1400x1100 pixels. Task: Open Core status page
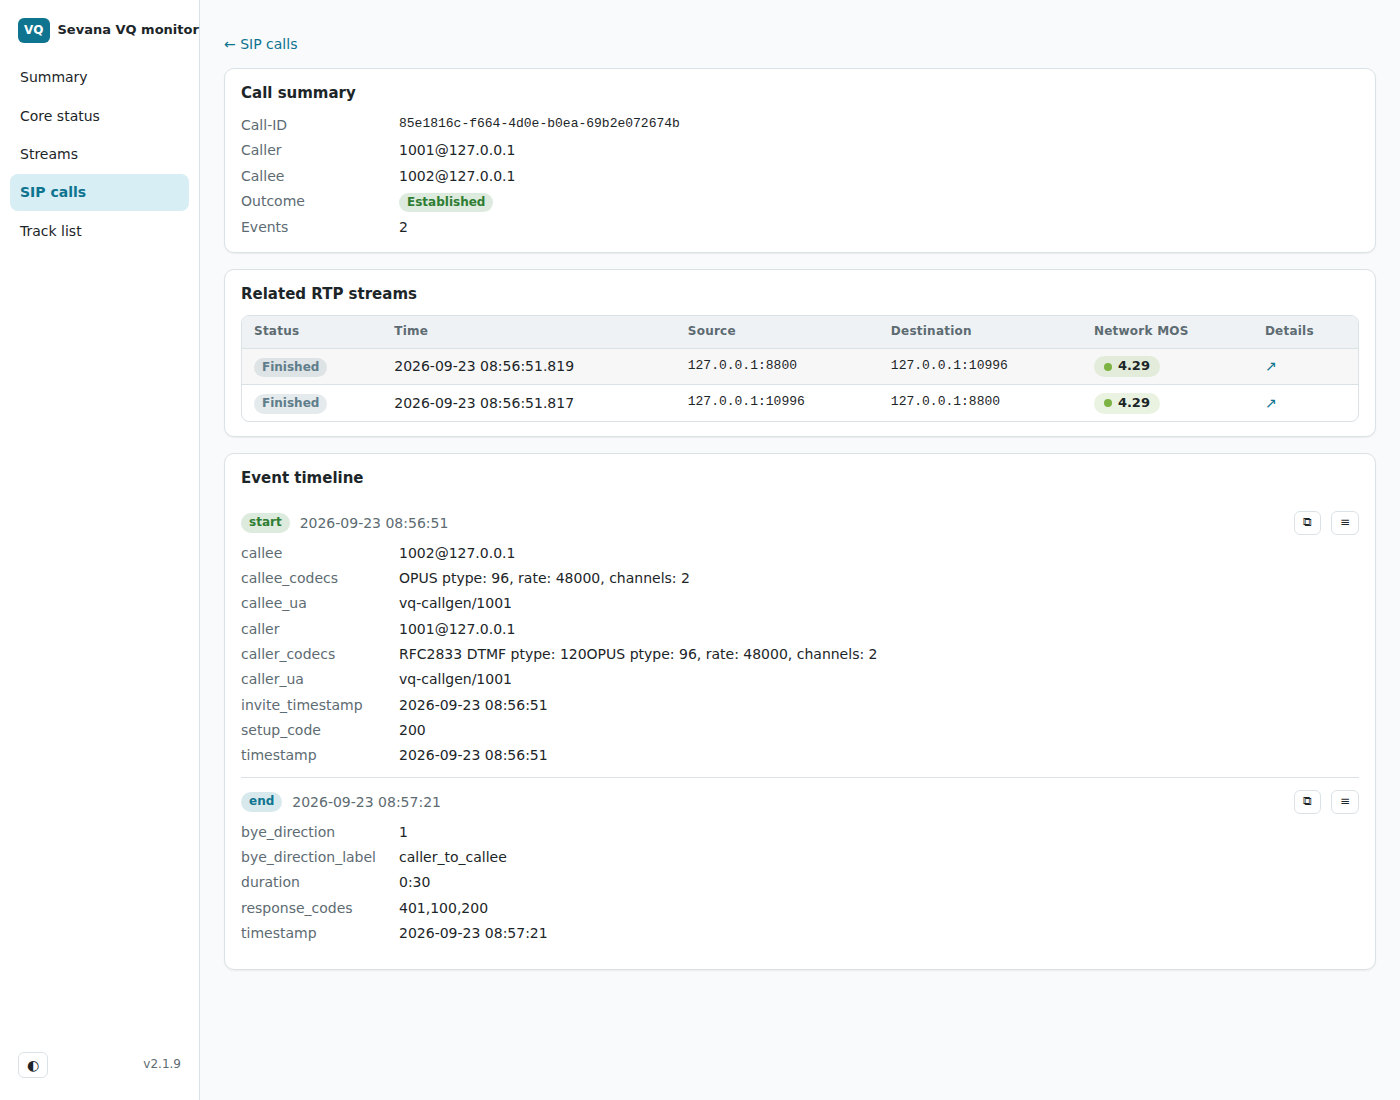pos(99,116)
